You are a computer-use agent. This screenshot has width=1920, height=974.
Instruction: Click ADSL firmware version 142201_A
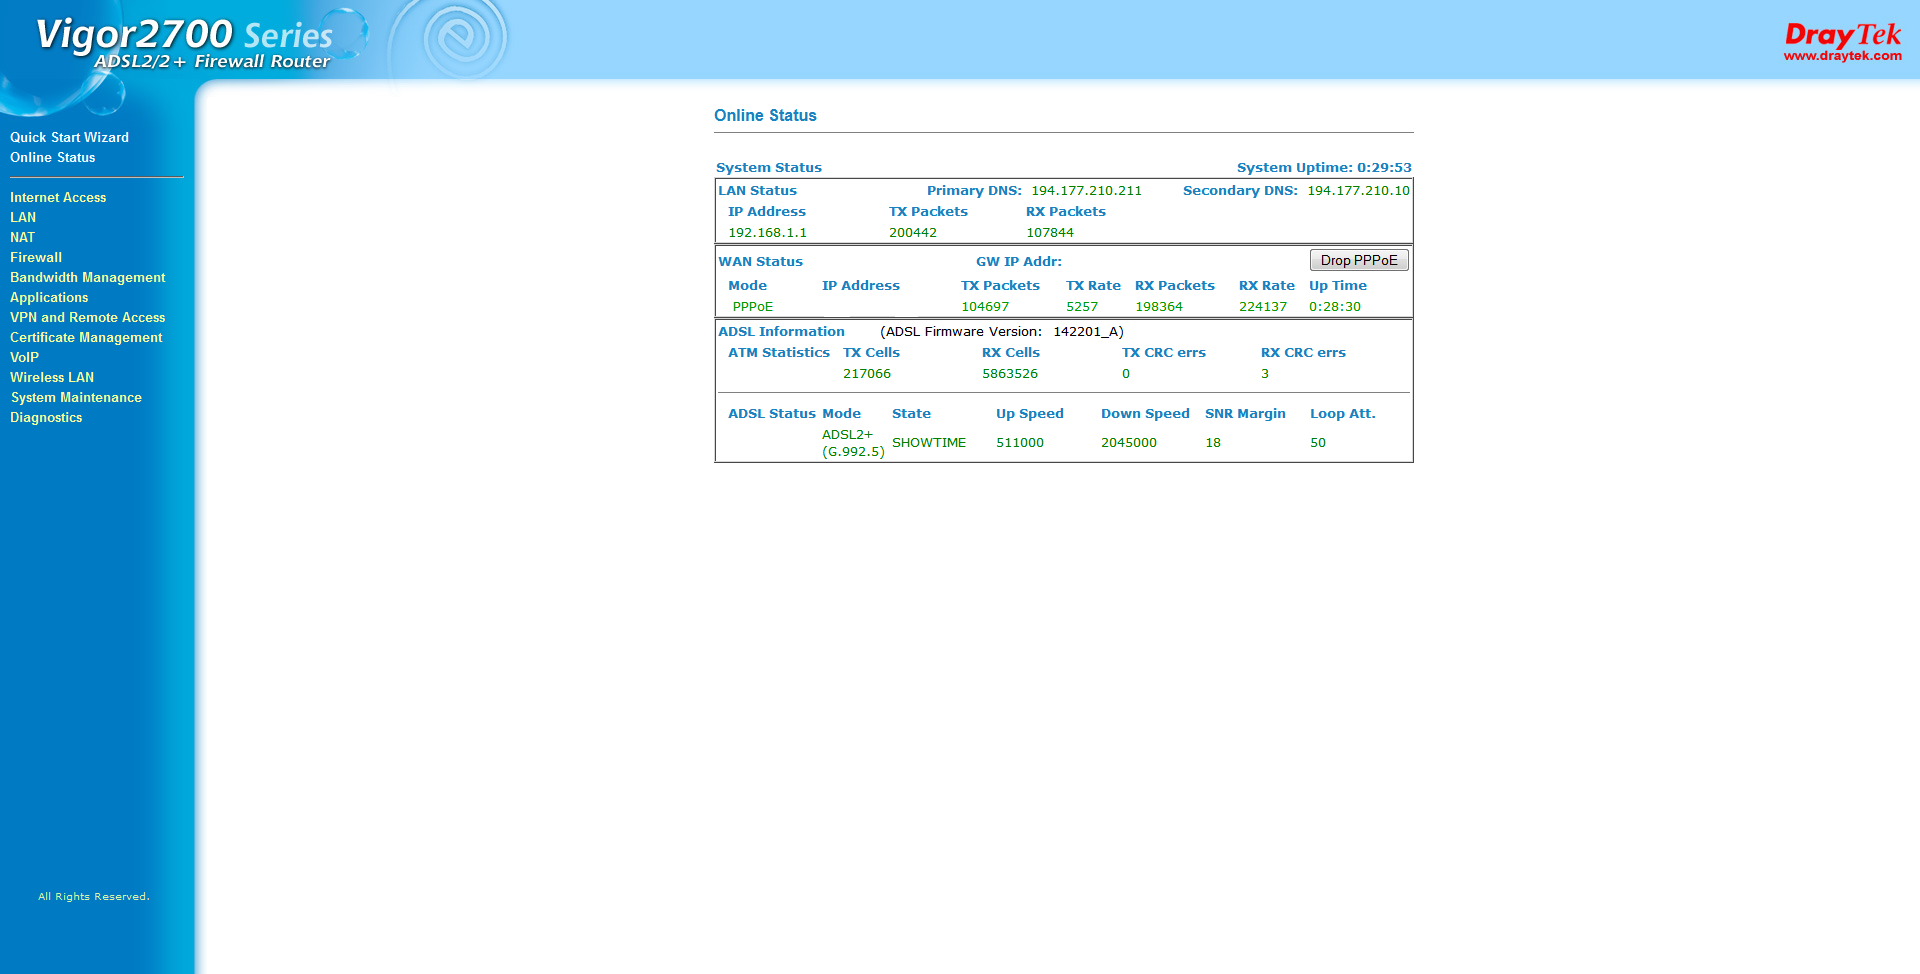(x=1086, y=332)
